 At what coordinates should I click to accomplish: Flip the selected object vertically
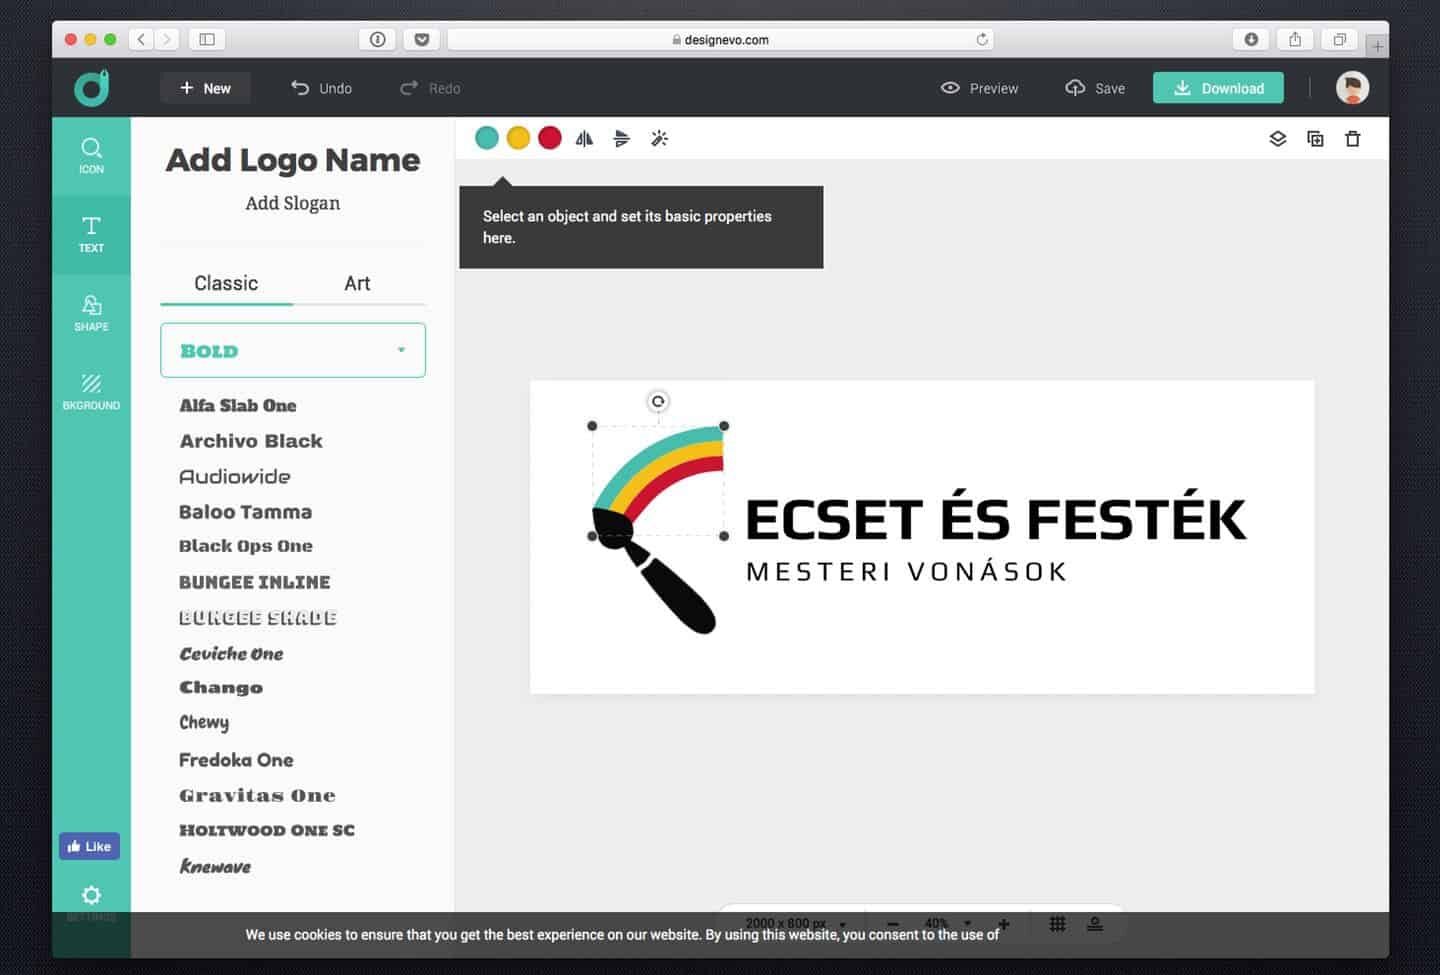click(622, 139)
